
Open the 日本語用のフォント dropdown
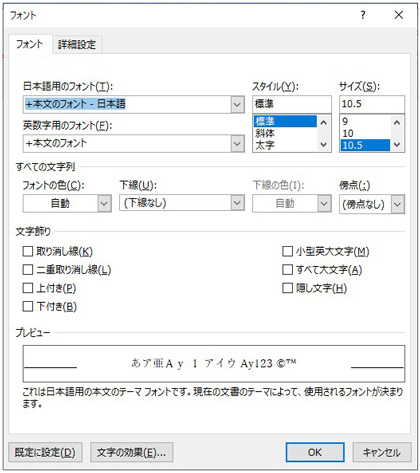pyautogui.click(x=237, y=104)
